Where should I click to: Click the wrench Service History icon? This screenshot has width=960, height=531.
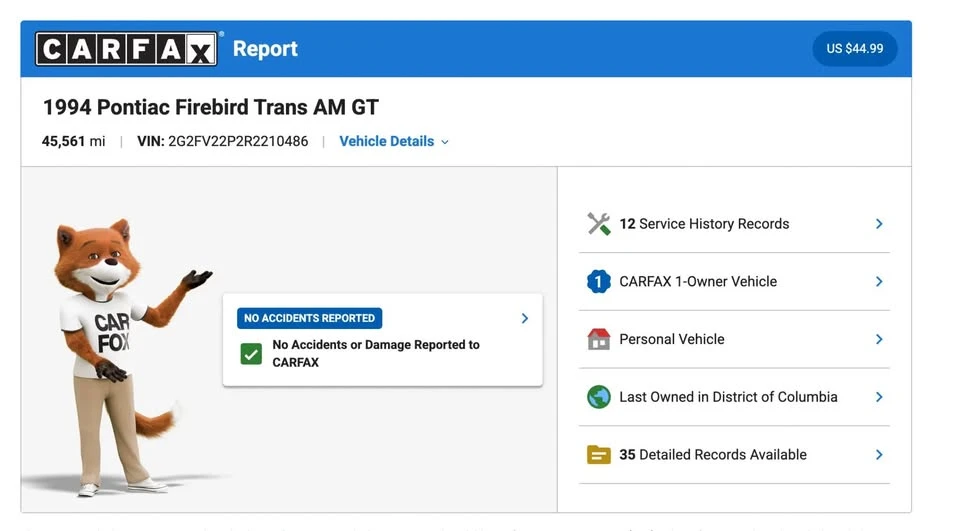pyautogui.click(x=598, y=224)
